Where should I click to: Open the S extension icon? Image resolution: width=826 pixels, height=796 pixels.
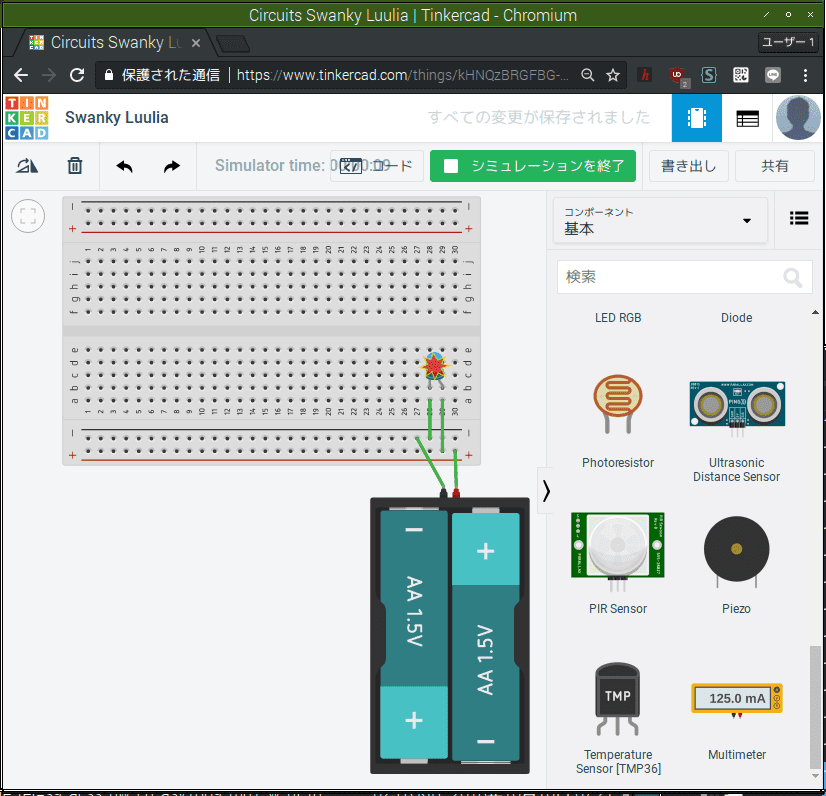point(709,75)
